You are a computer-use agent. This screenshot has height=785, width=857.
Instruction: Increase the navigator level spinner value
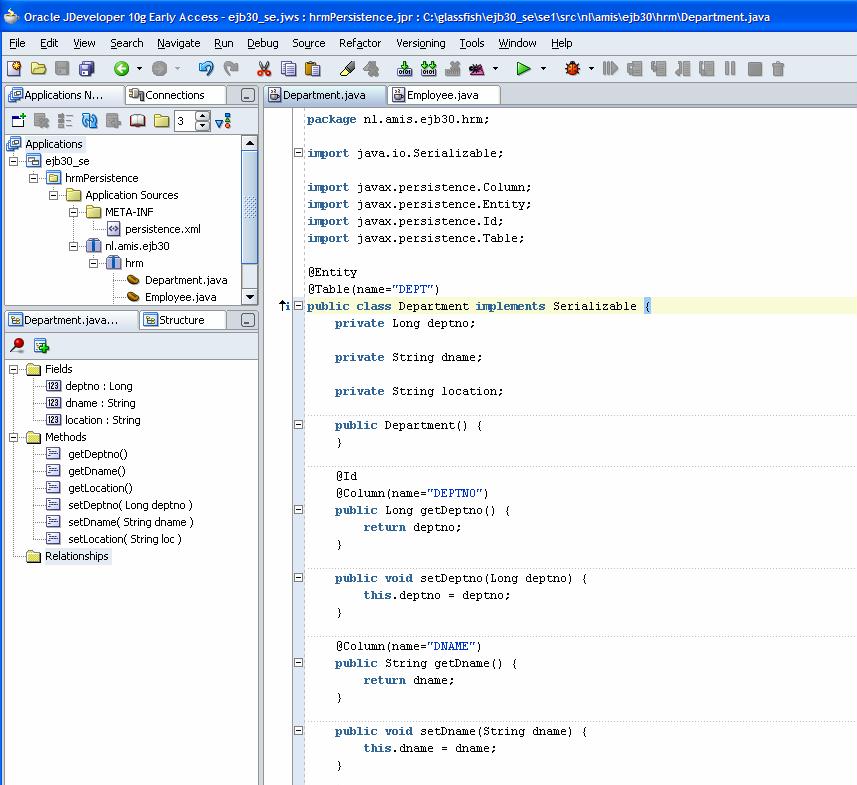coord(203,116)
